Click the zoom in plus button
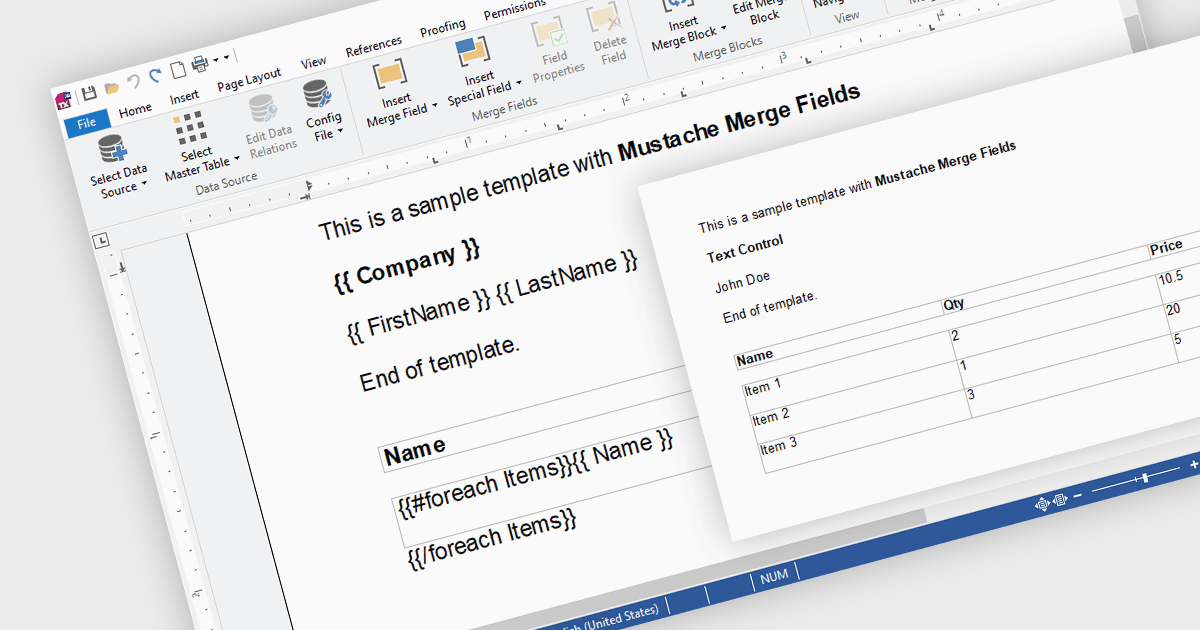 click(x=1193, y=465)
